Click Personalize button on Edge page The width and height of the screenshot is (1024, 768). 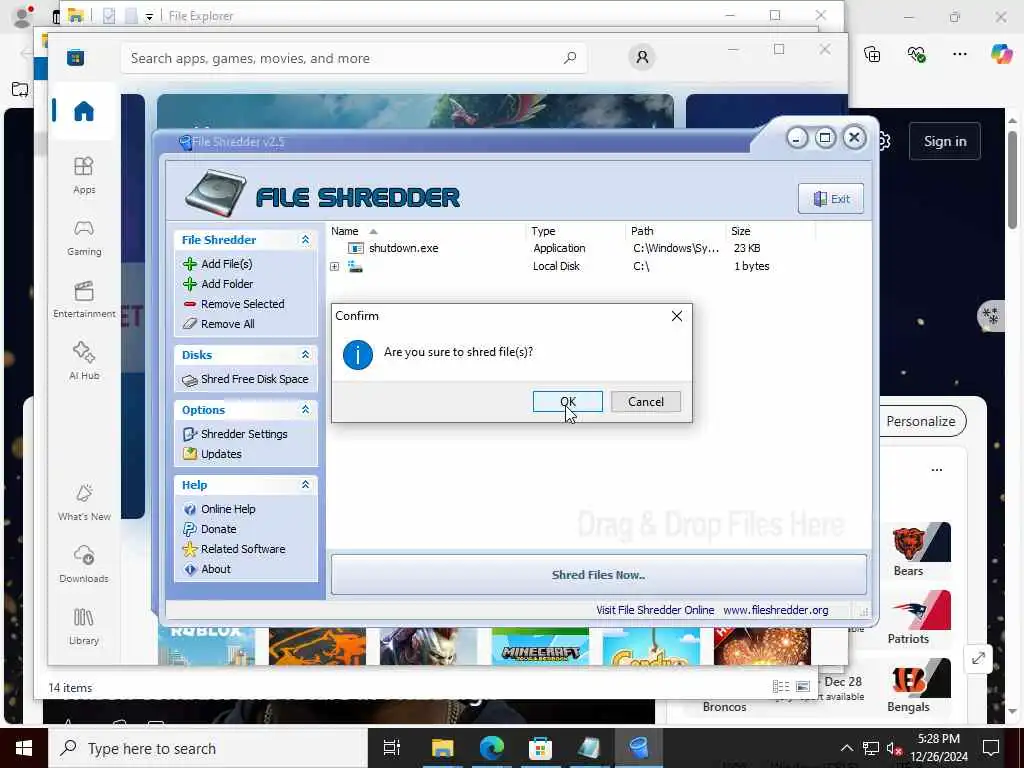coord(920,421)
